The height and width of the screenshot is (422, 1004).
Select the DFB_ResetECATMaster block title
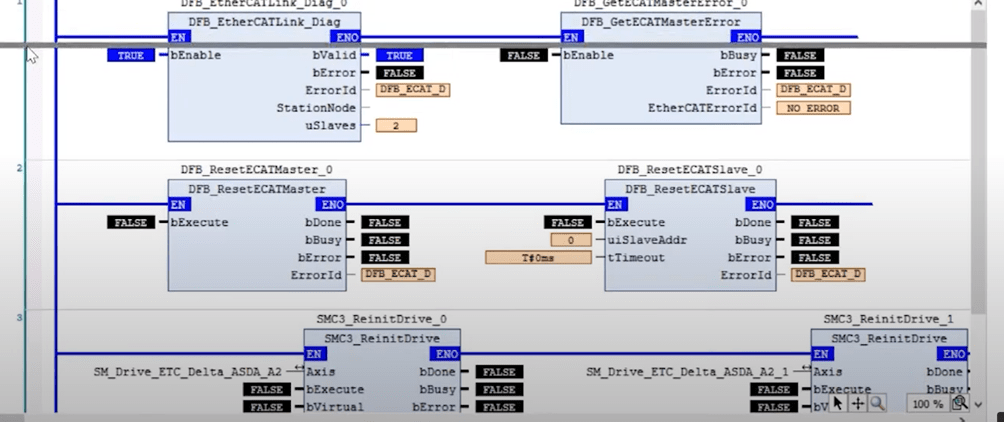(x=257, y=188)
